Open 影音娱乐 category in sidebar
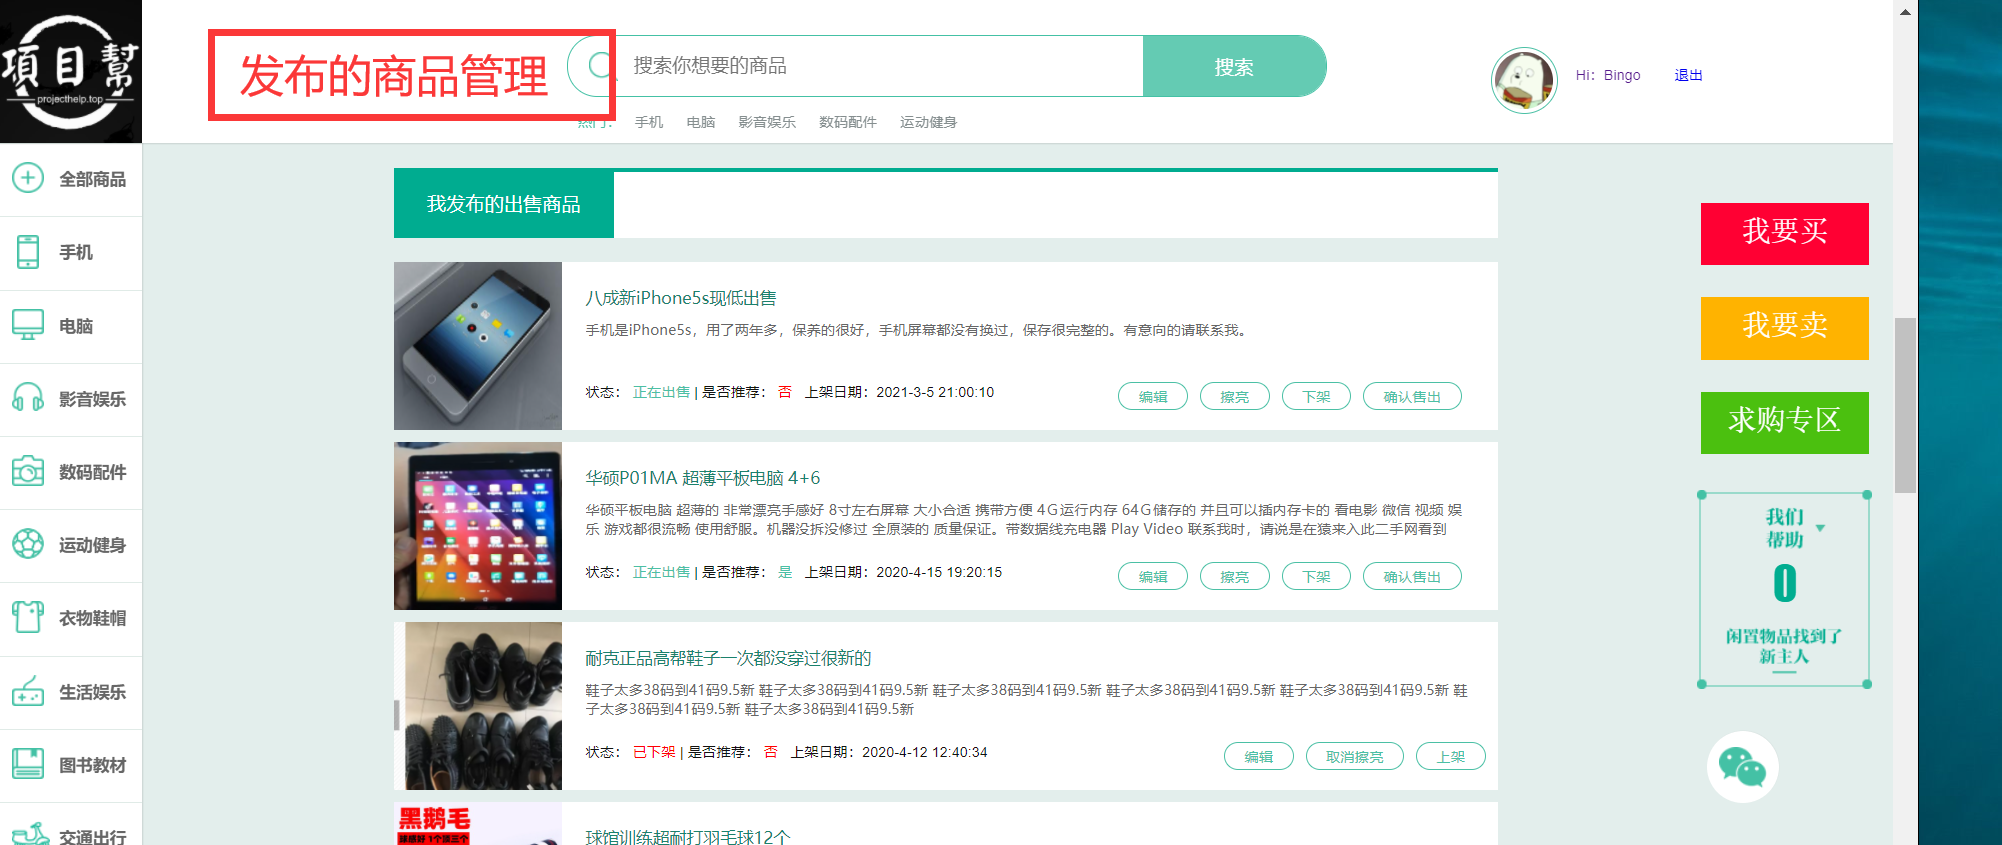This screenshot has width=2002, height=845. (92, 399)
